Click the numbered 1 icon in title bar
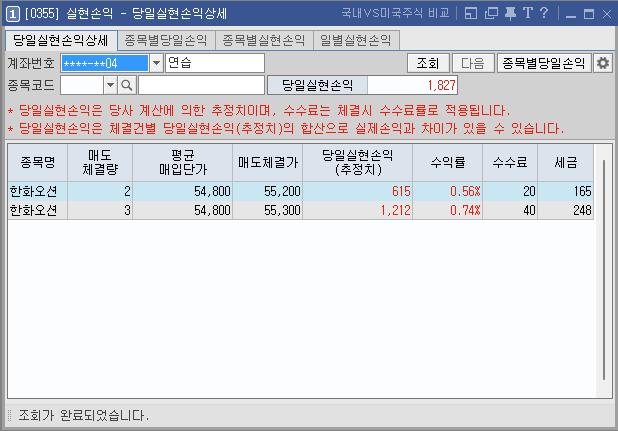 [12, 15]
